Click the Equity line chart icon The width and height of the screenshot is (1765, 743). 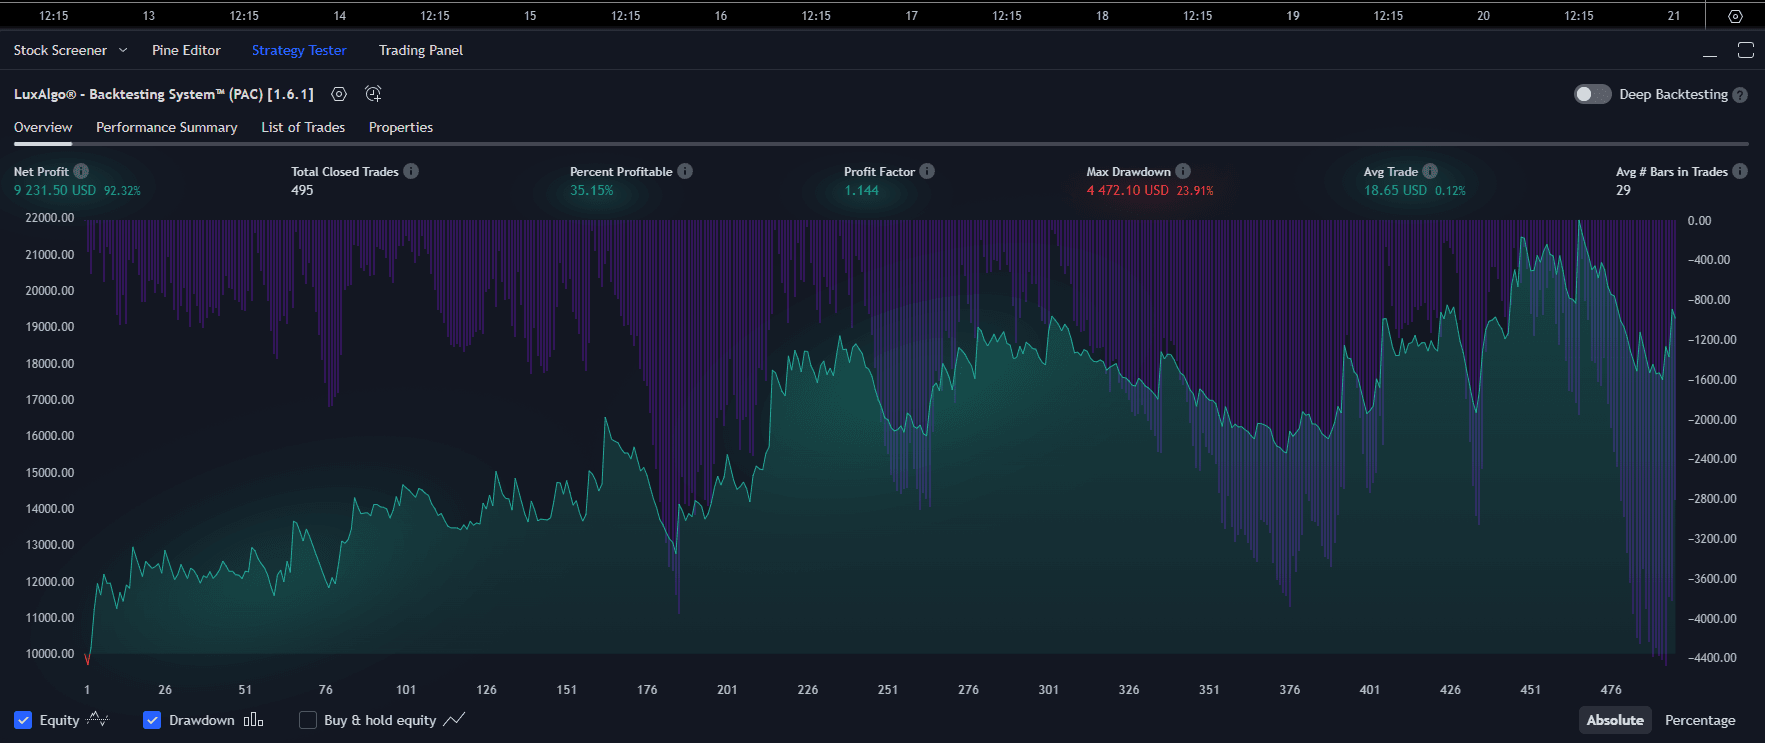click(98, 719)
